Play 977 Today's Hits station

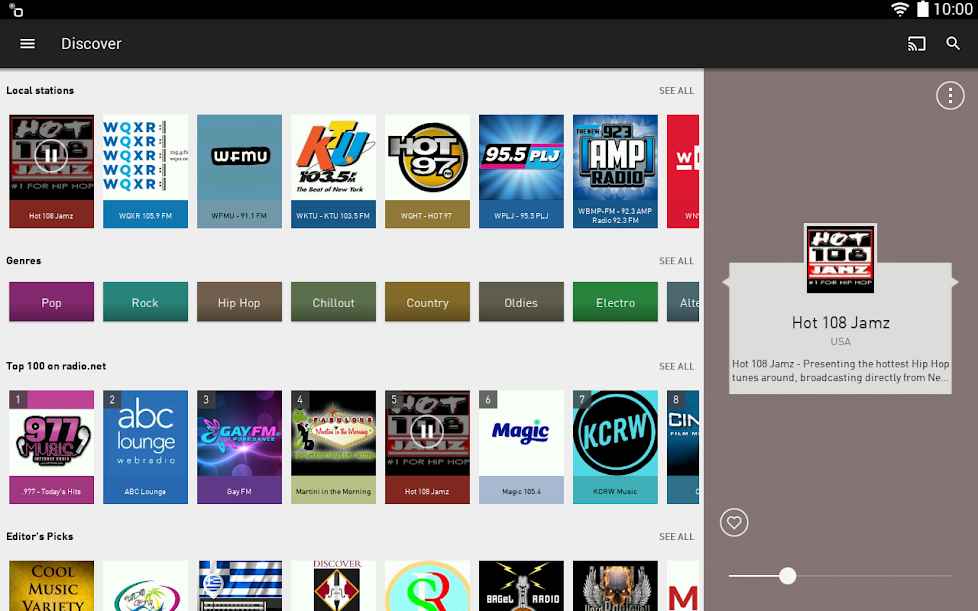tap(51, 447)
